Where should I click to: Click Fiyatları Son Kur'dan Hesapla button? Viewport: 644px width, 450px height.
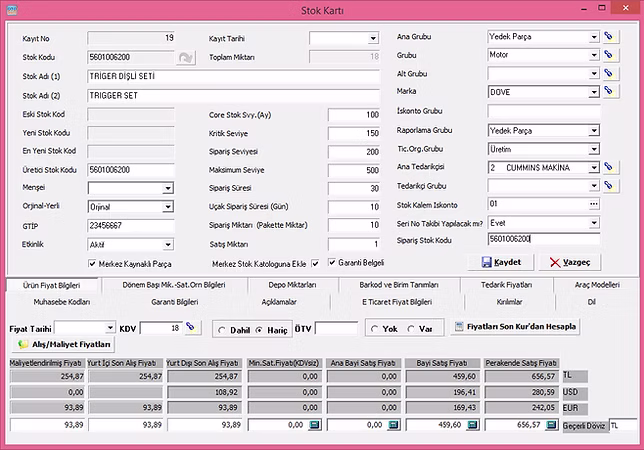pos(514,327)
